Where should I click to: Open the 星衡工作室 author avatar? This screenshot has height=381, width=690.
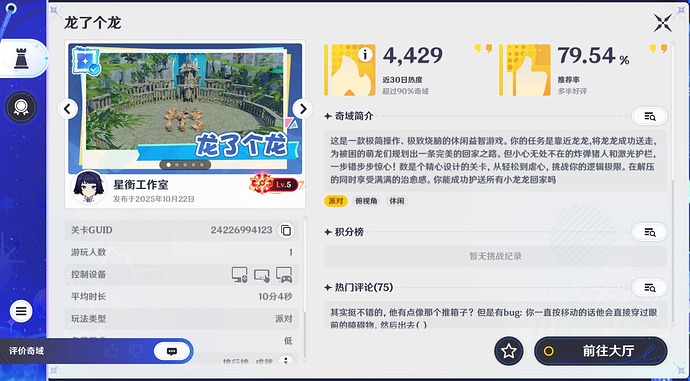pyautogui.click(x=88, y=188)
